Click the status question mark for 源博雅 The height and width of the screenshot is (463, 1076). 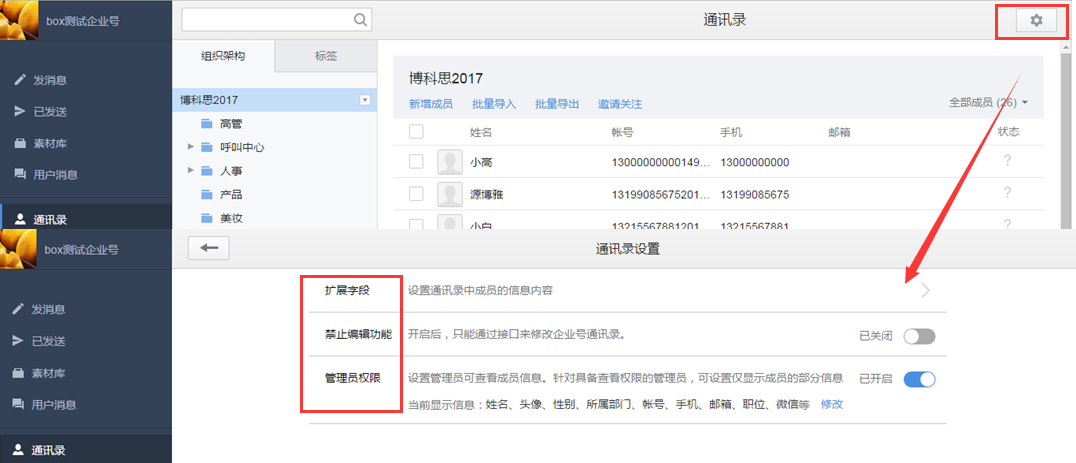1007,193
